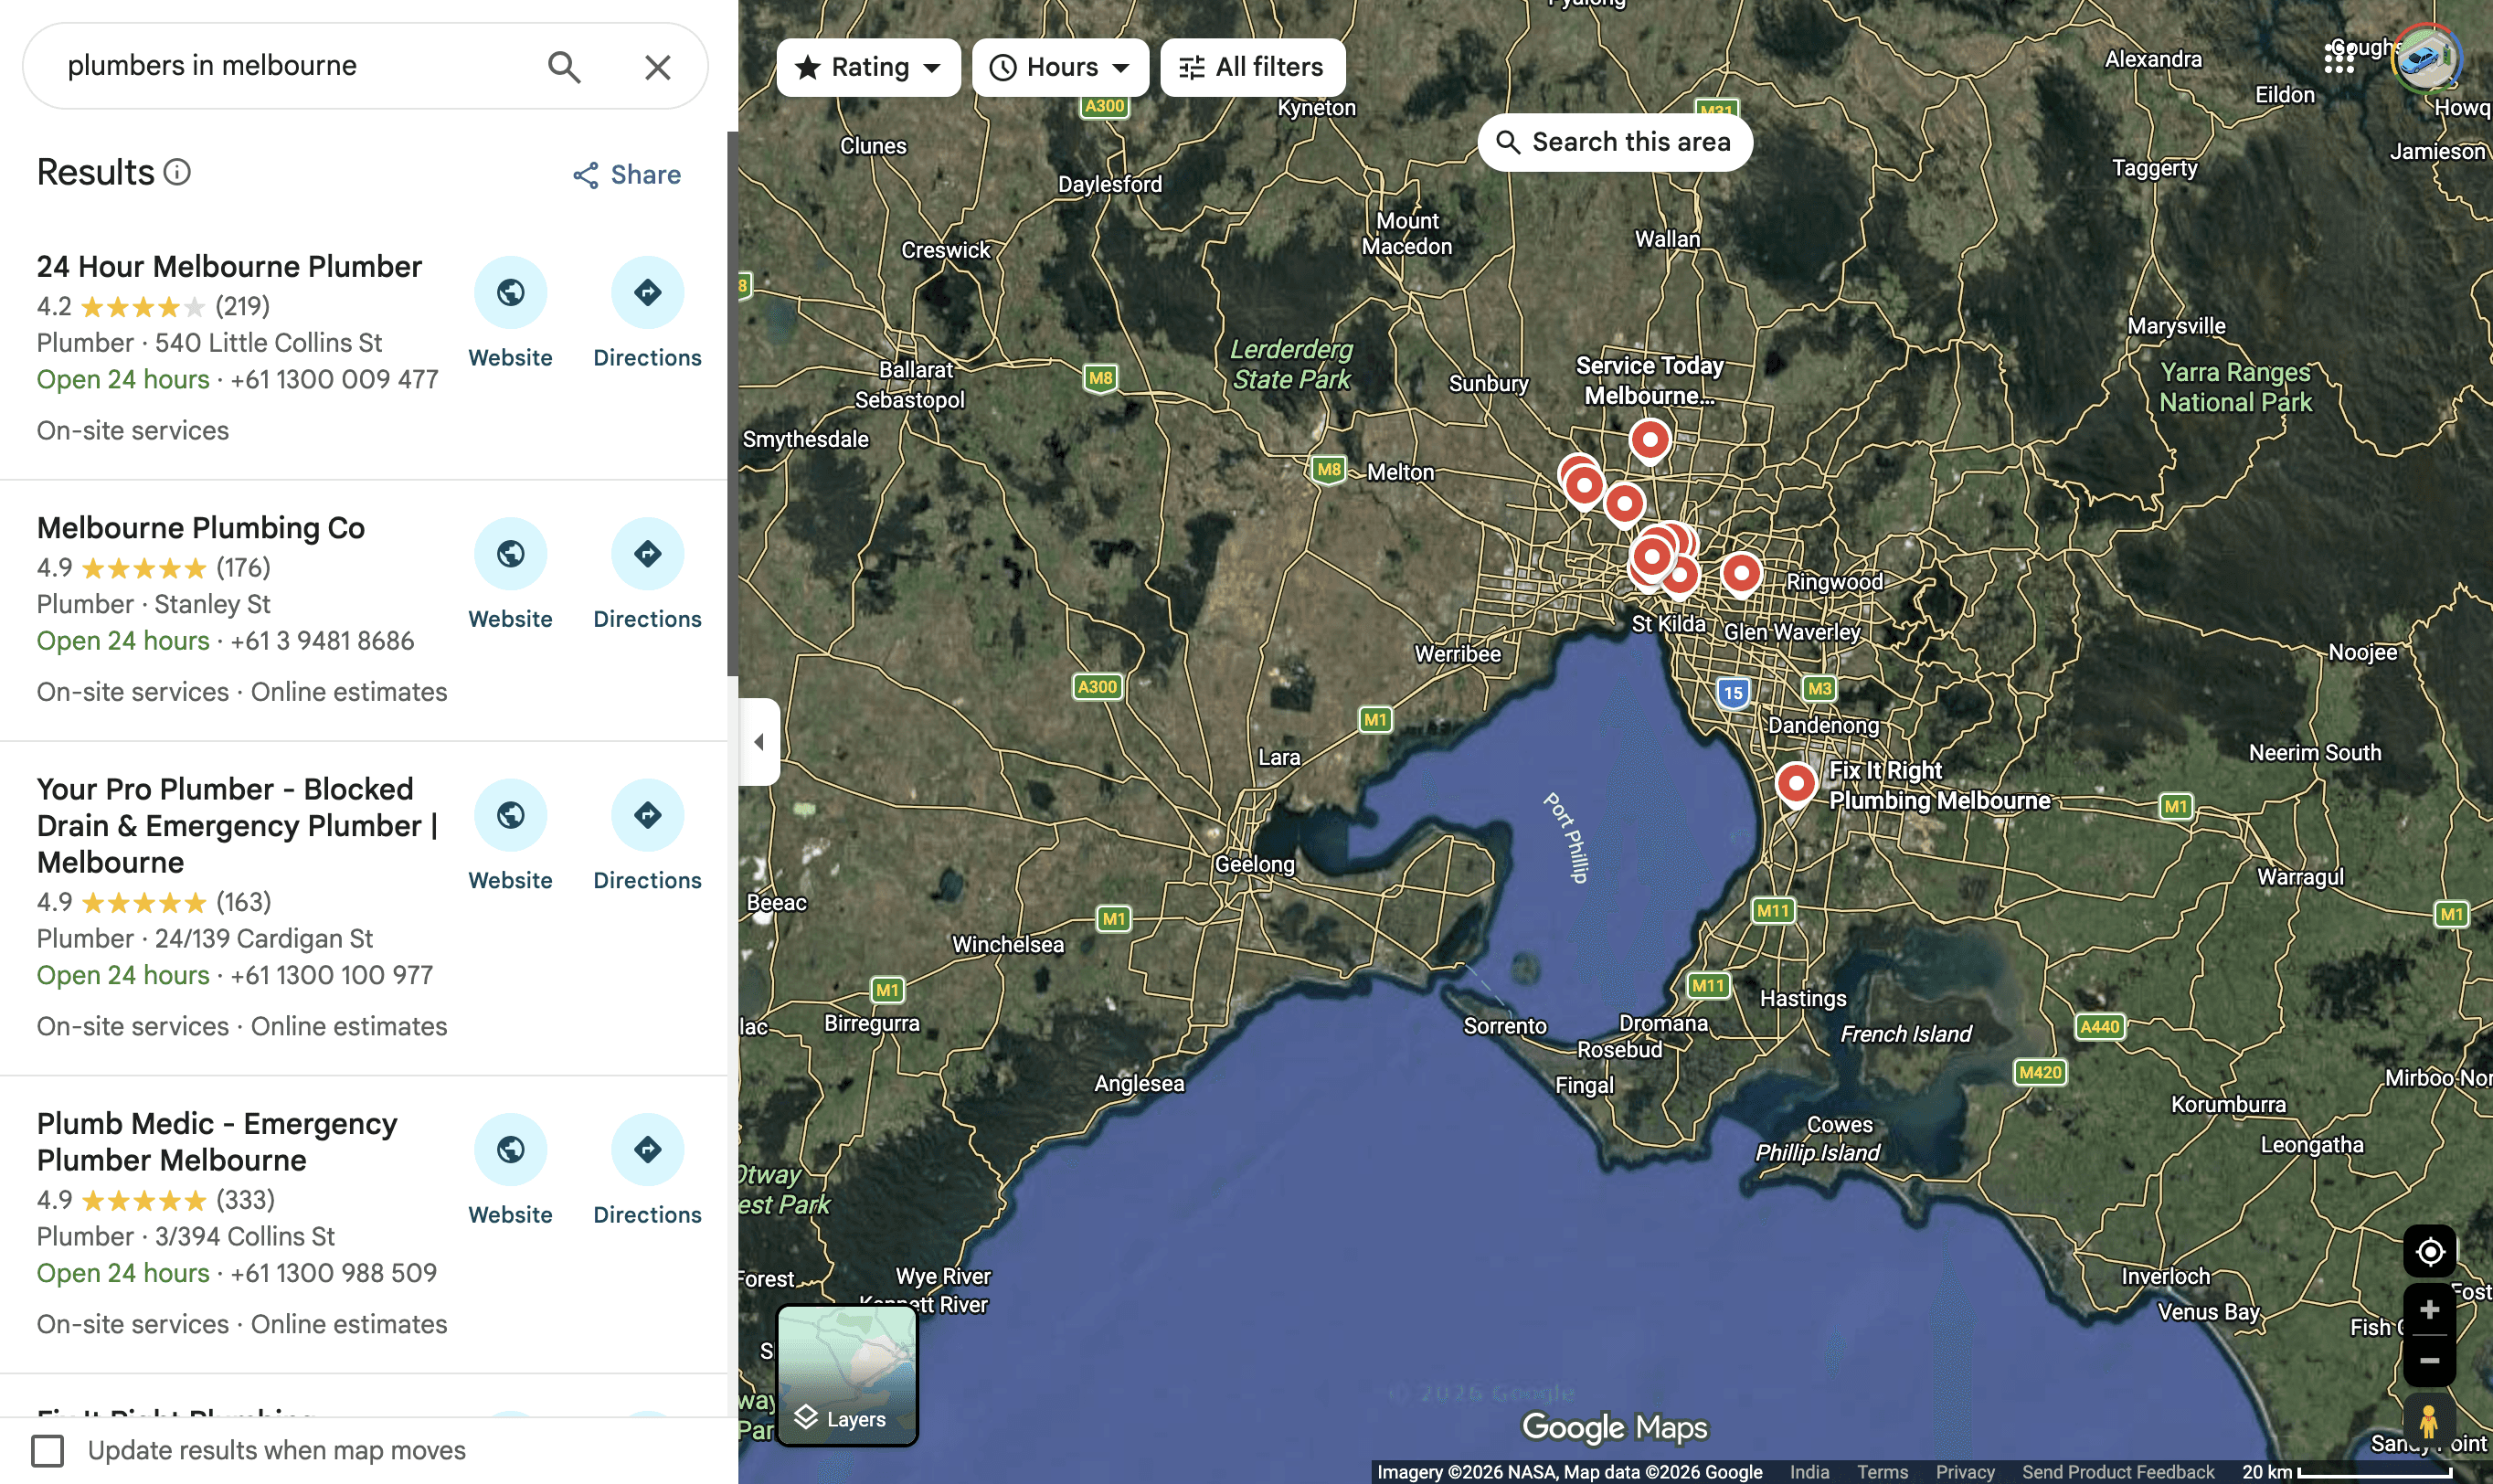
Task: Open the website for 24 Hour Melbourne Plumber
Action: click(510, 293)
